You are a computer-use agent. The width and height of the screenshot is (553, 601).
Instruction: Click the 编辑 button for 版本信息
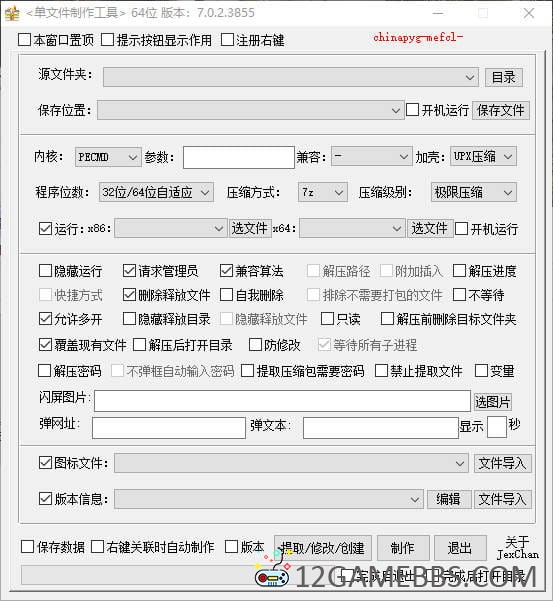449,499
